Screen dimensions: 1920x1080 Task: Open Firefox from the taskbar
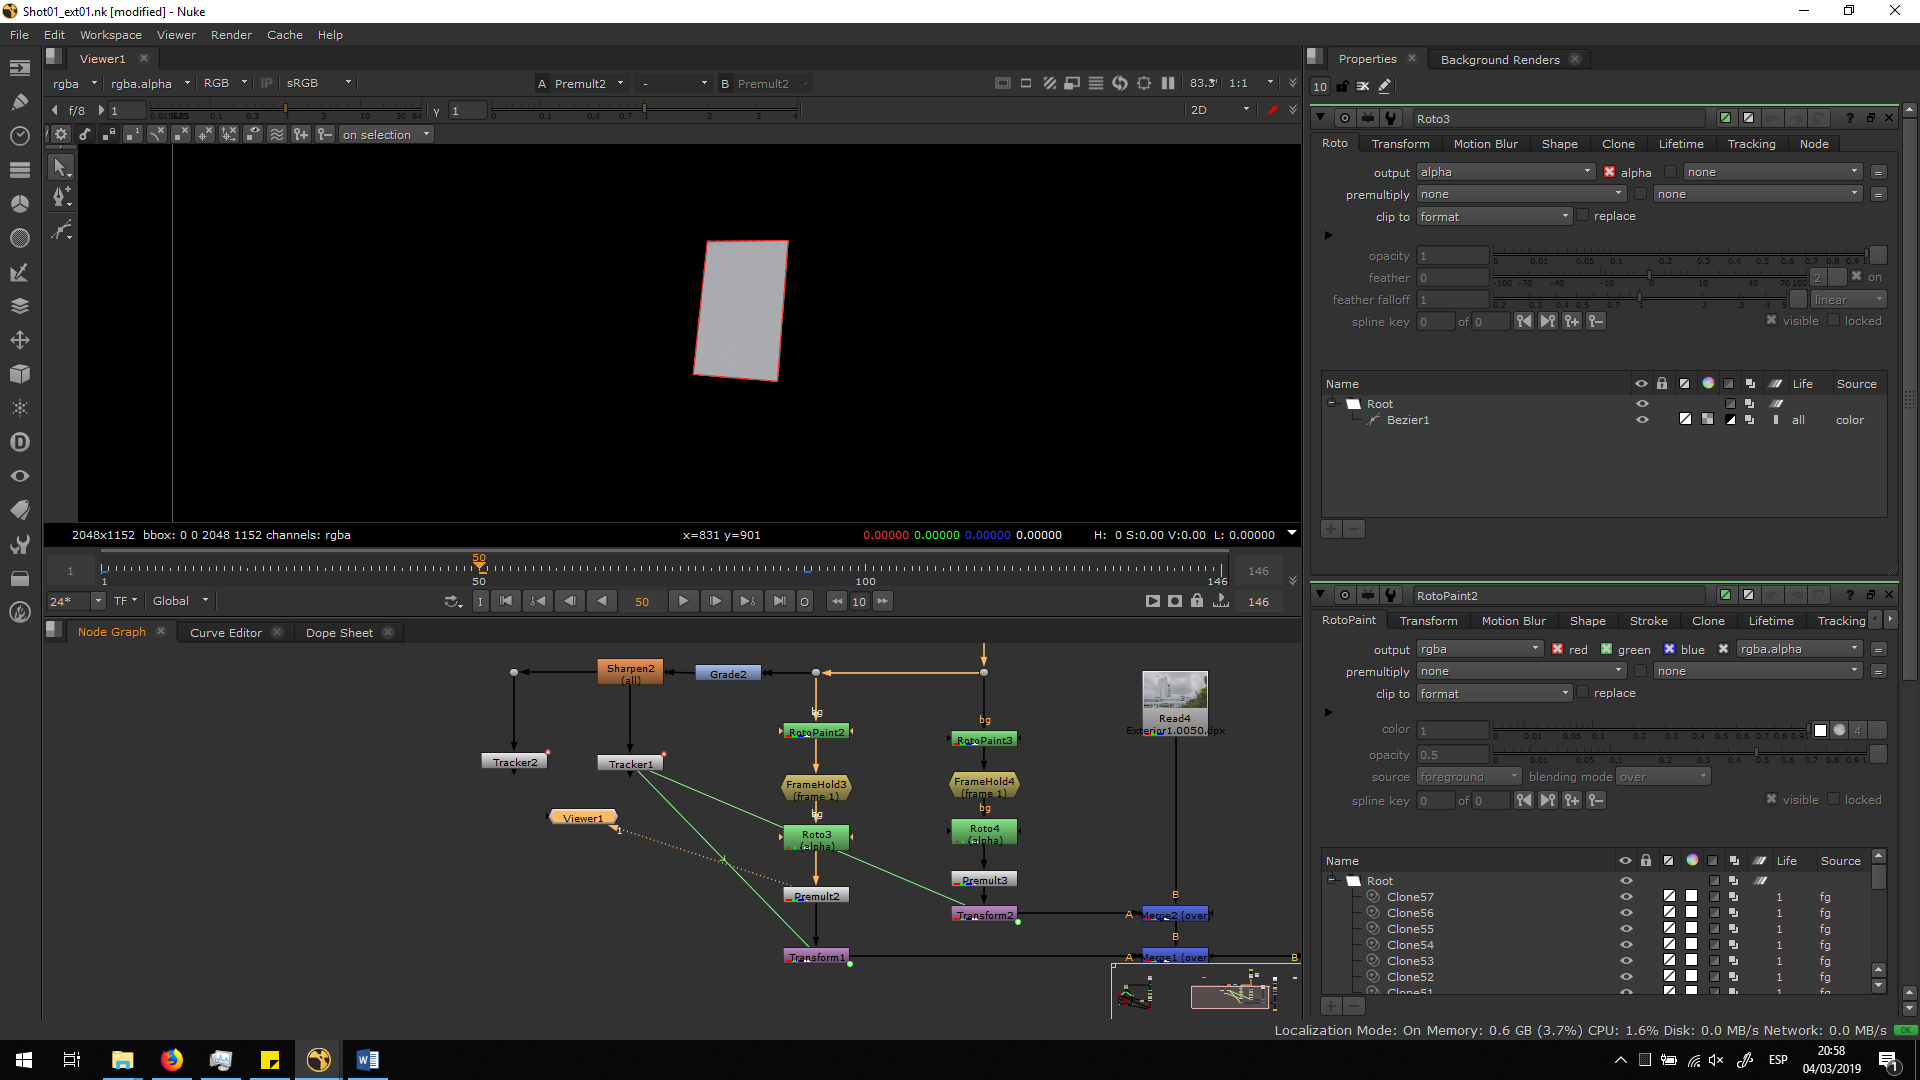172,1060
